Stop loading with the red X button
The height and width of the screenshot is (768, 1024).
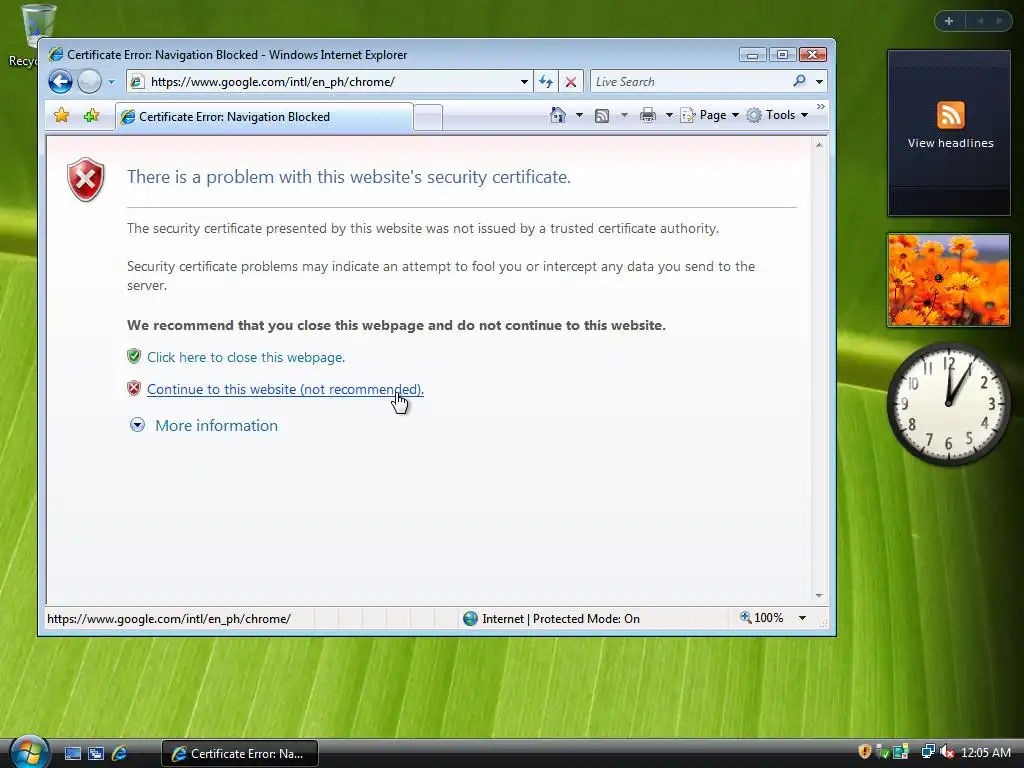(x=571, y=82)
